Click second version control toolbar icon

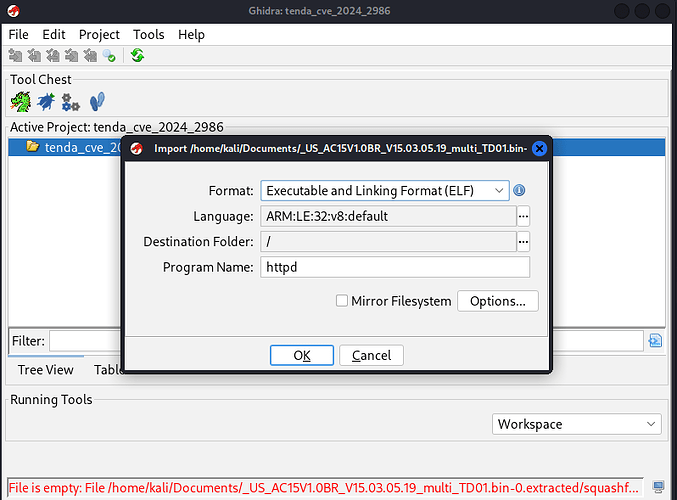tap(34, 56)
